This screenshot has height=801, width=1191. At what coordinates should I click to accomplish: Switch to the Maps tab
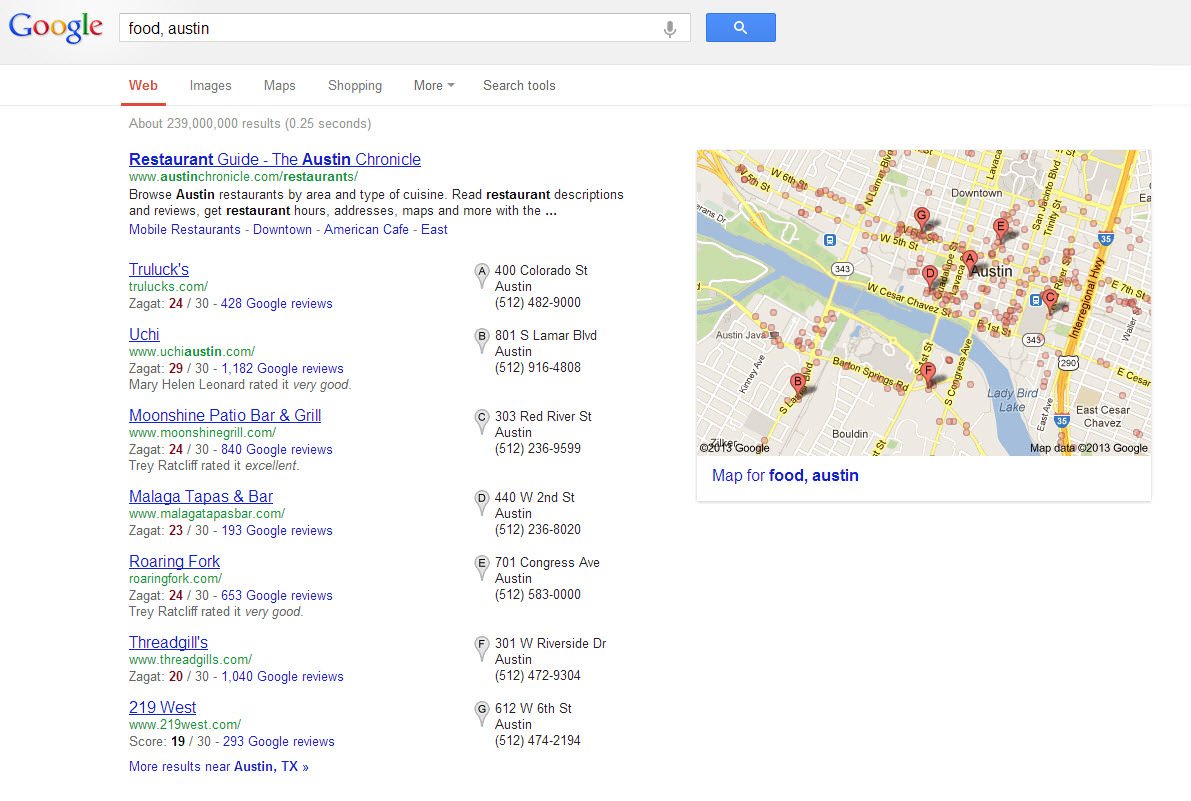(x=280, y=86)
